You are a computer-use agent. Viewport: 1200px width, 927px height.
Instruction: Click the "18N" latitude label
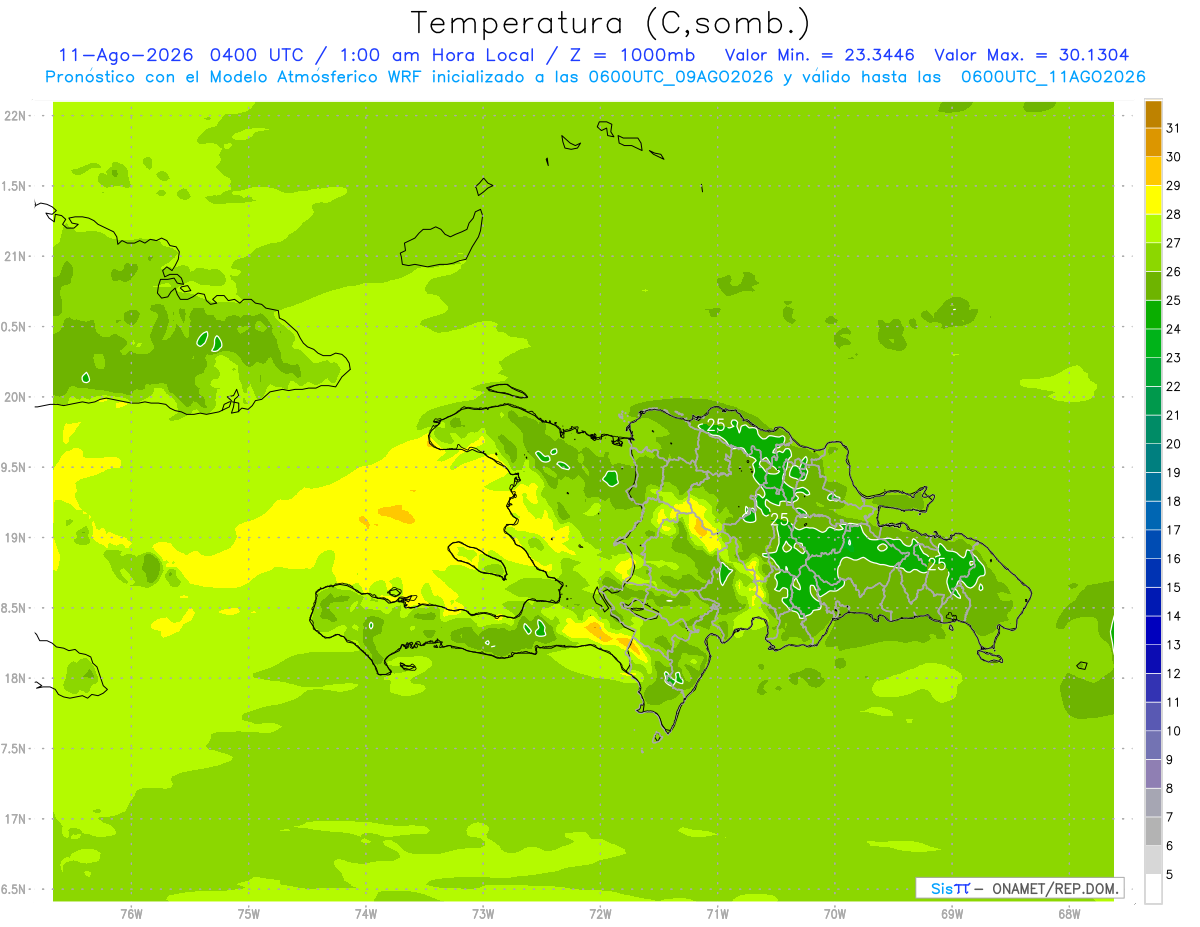15,679
